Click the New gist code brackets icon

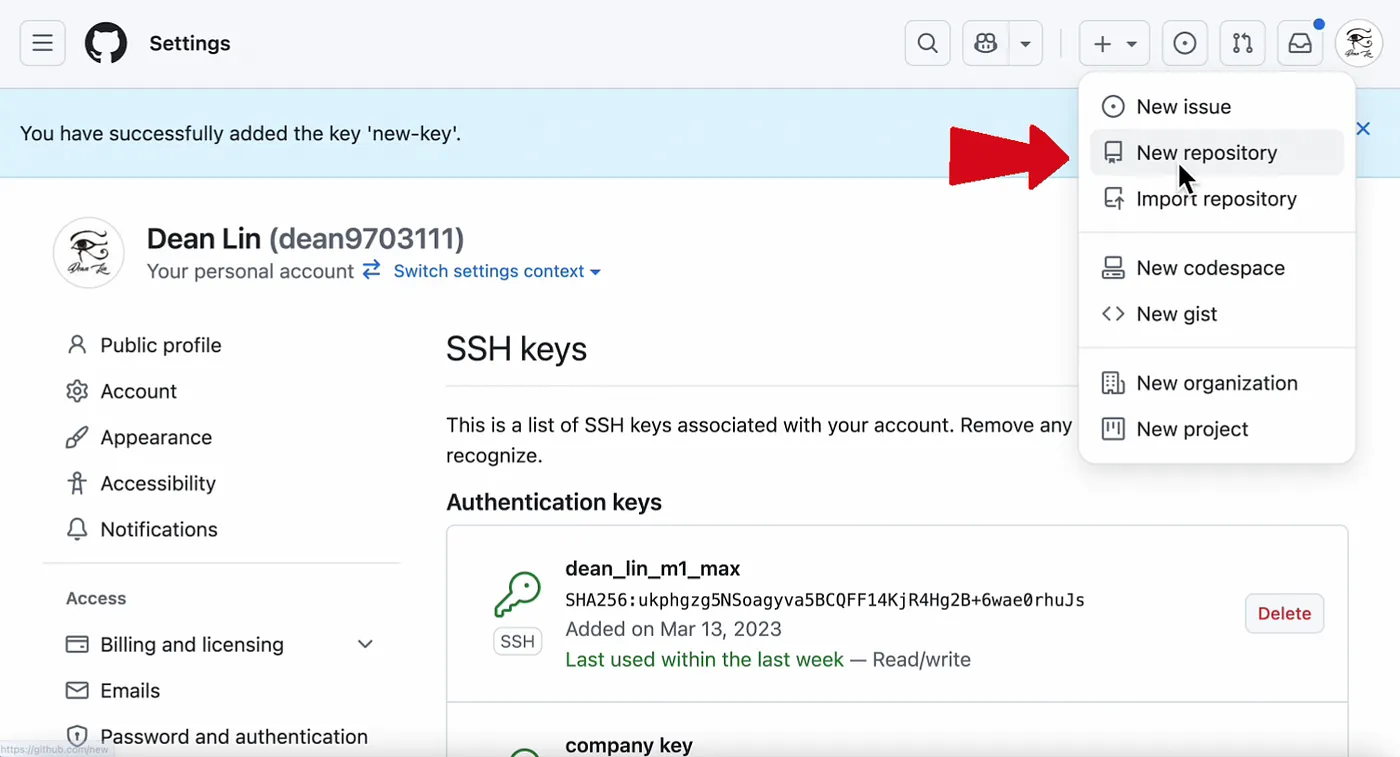[x=1113, y=314]
